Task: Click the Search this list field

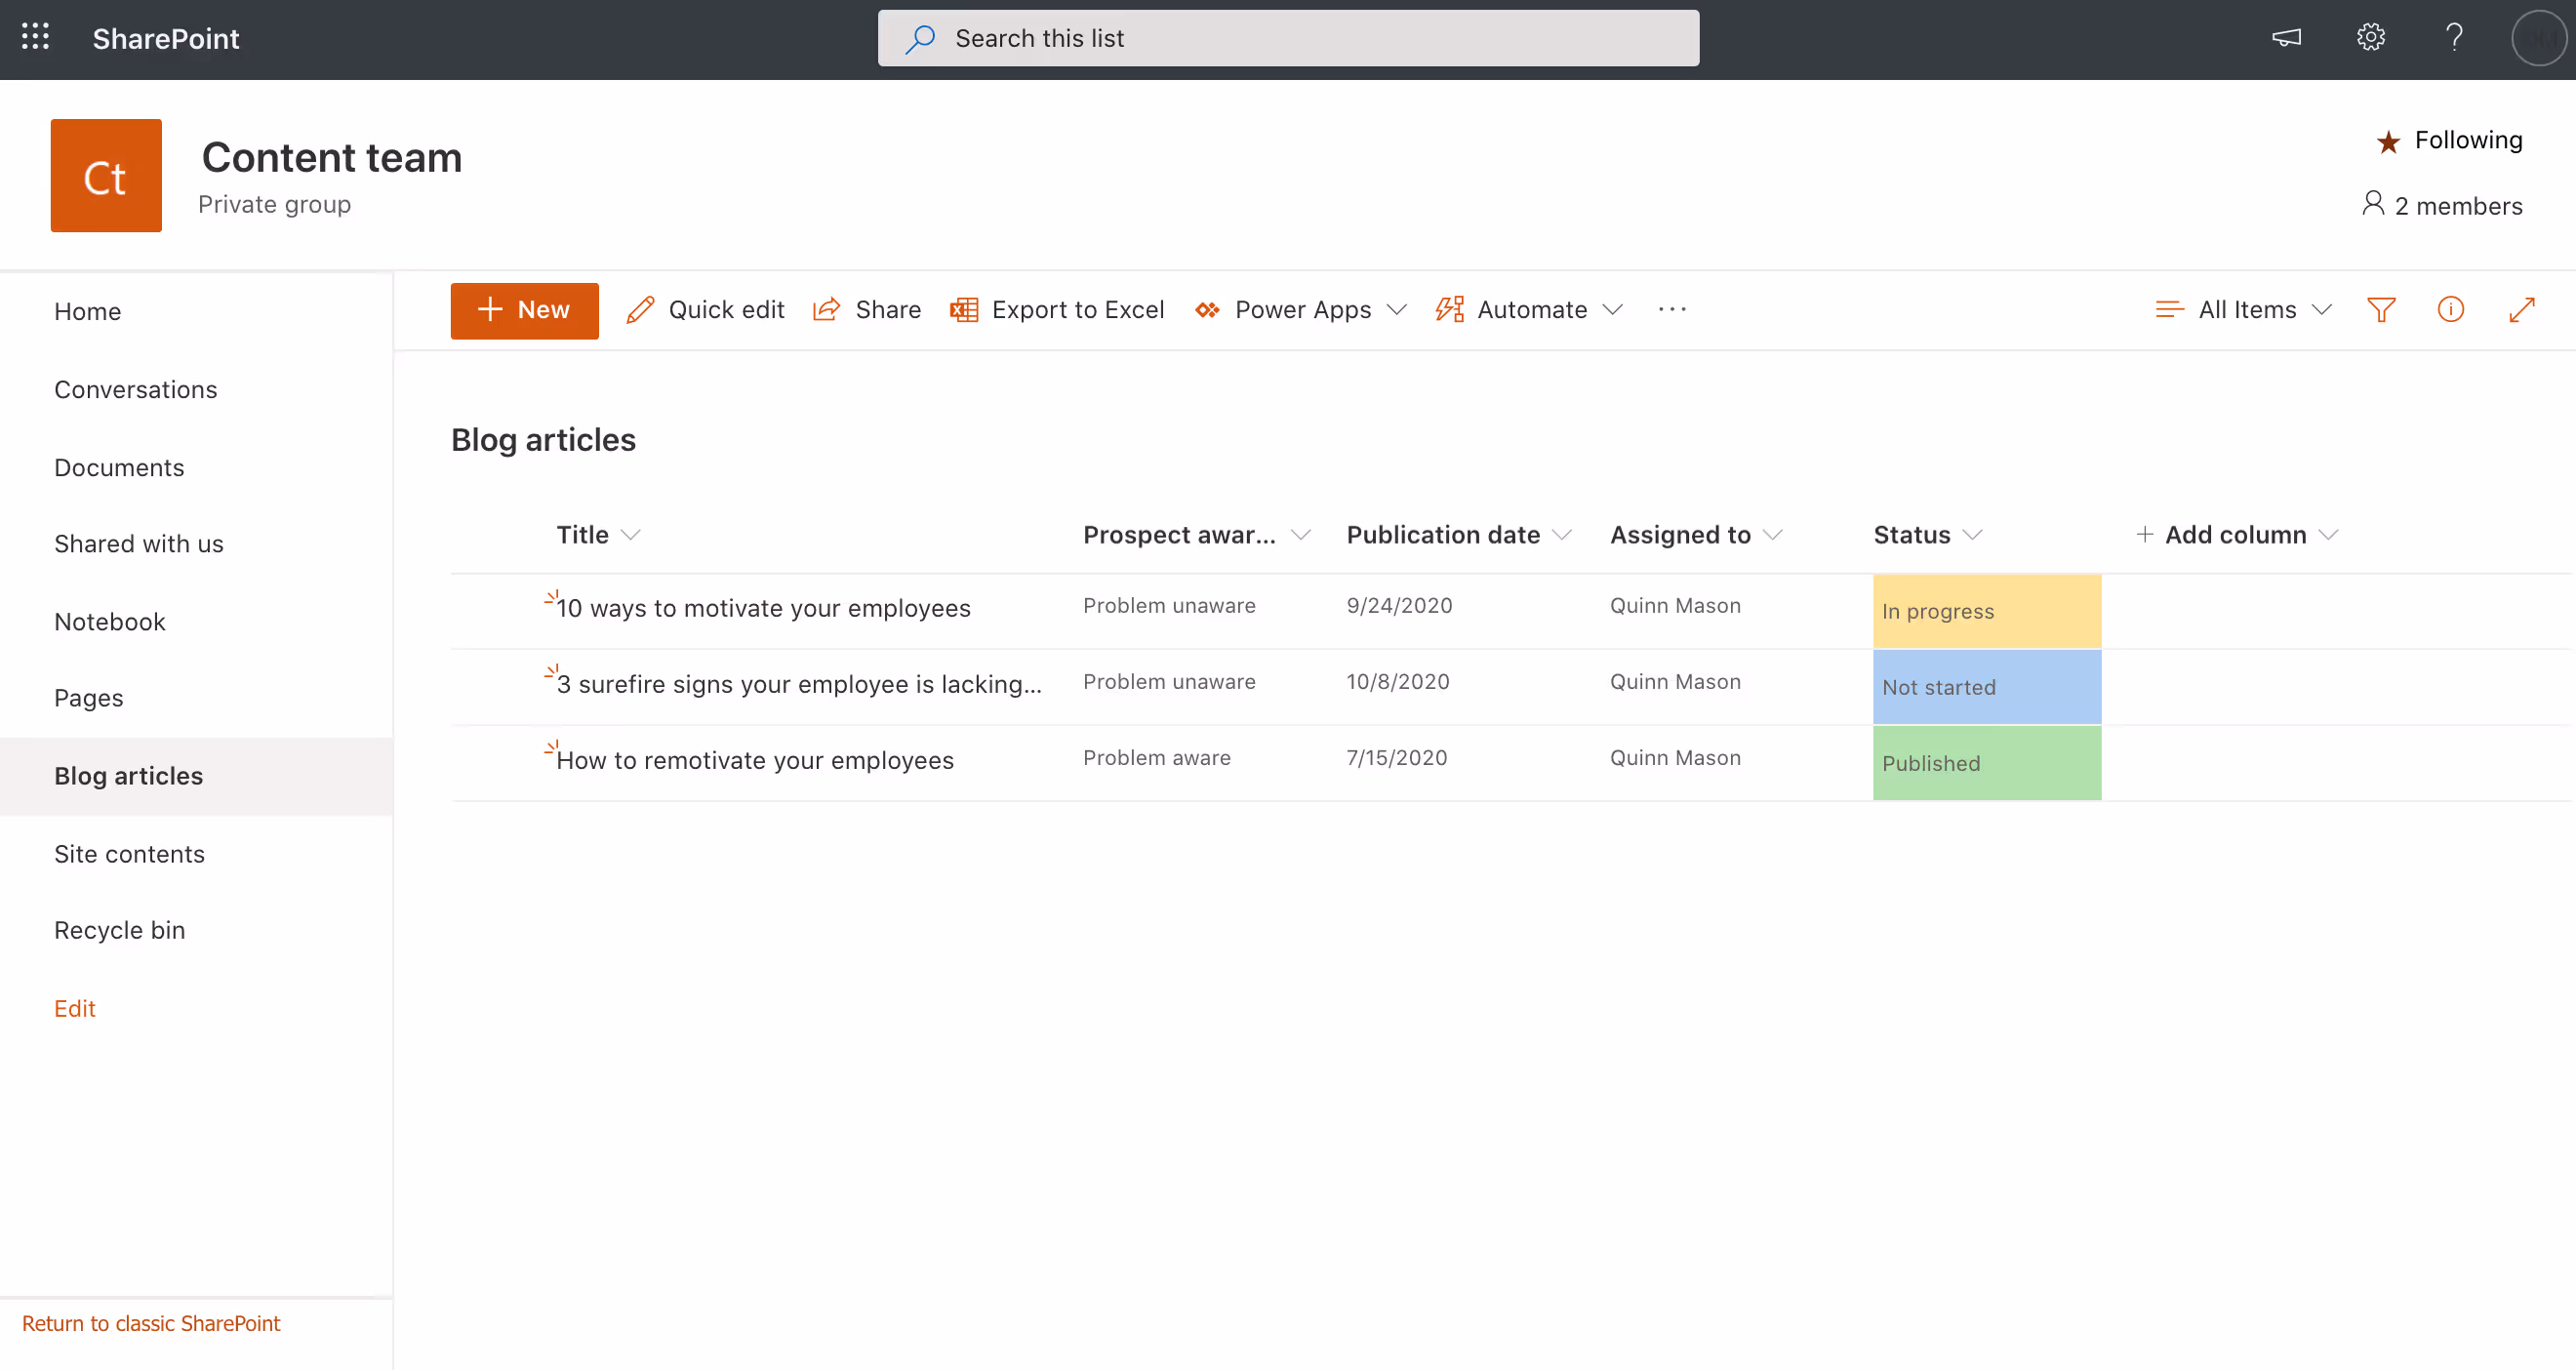Action: pyautogui.click(x=1288, y=38)
